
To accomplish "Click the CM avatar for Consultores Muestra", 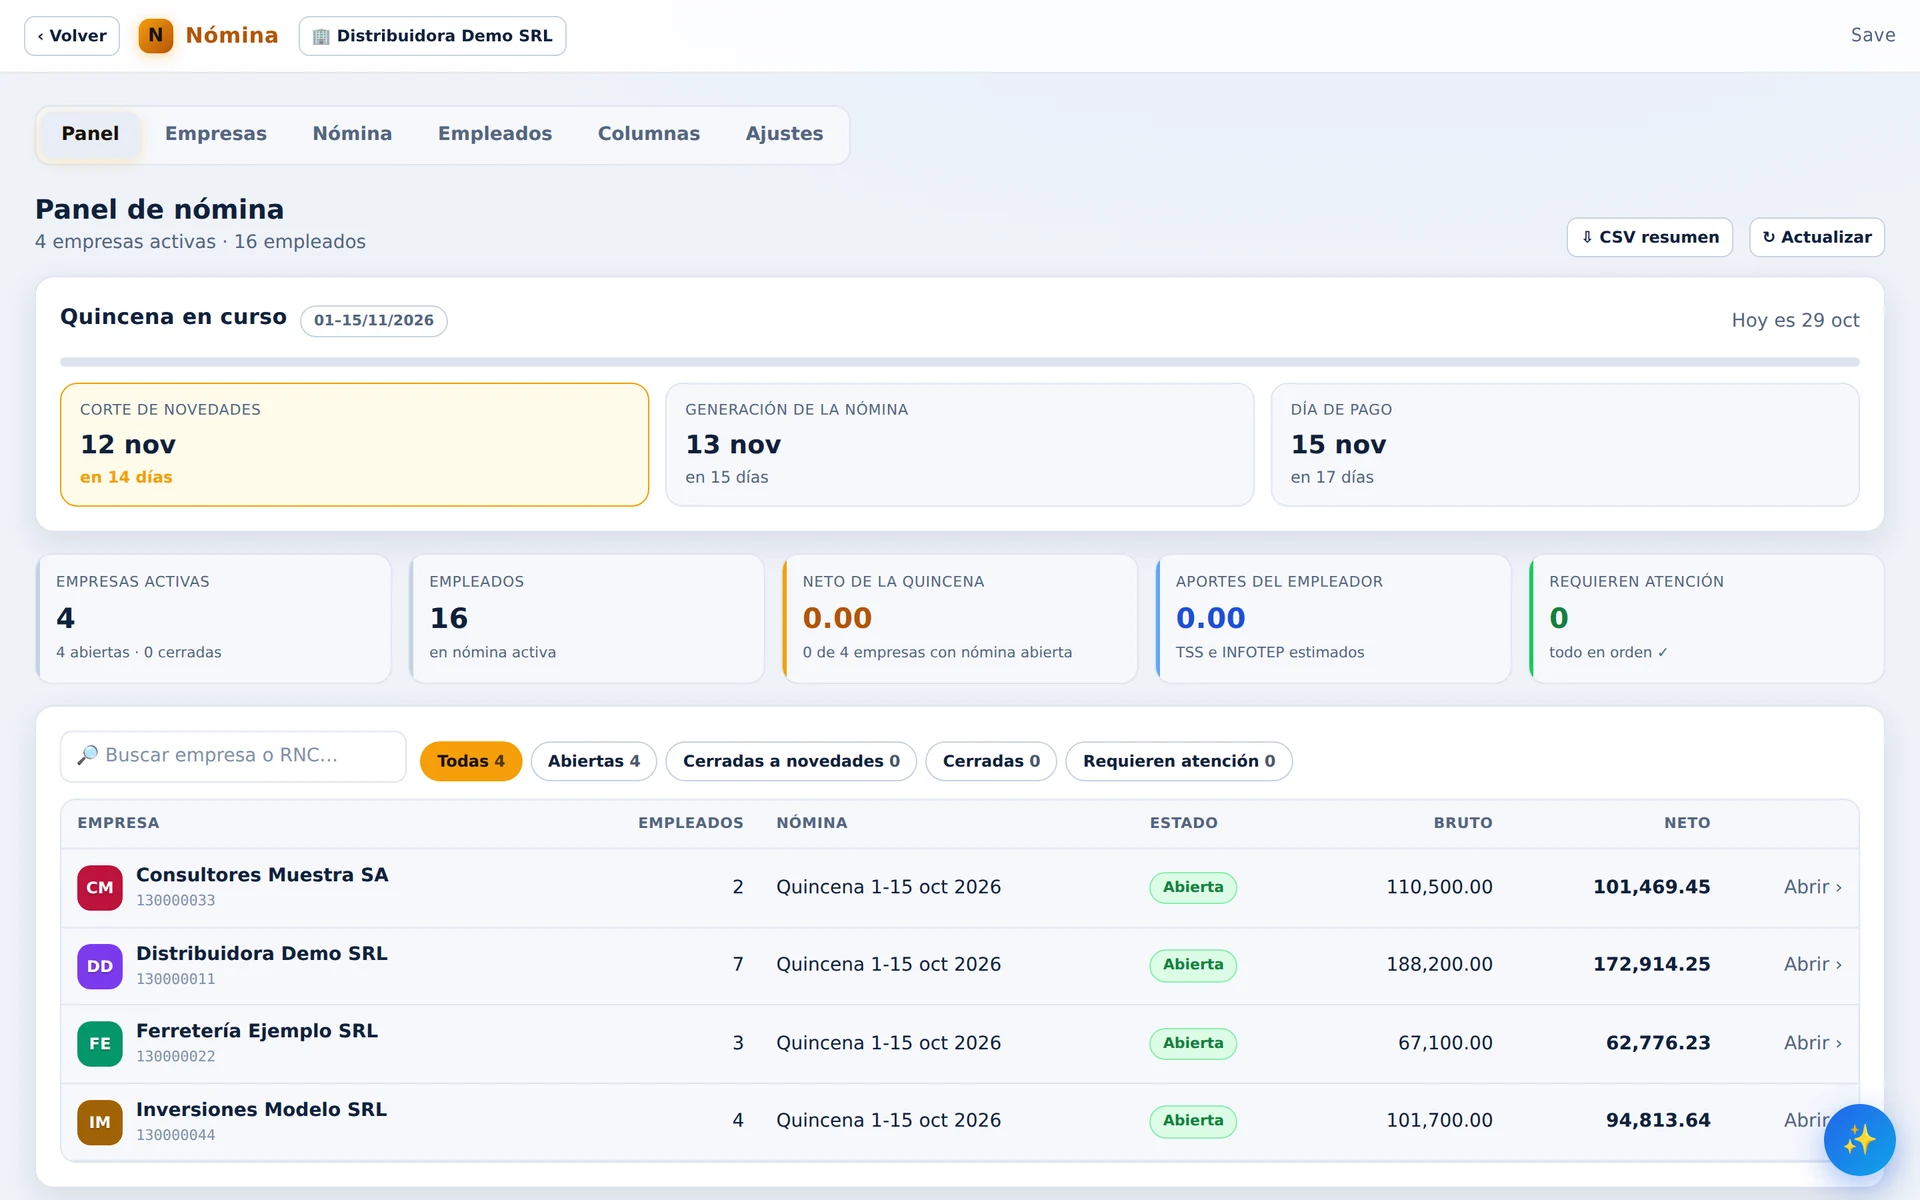I will pos(100,888).
